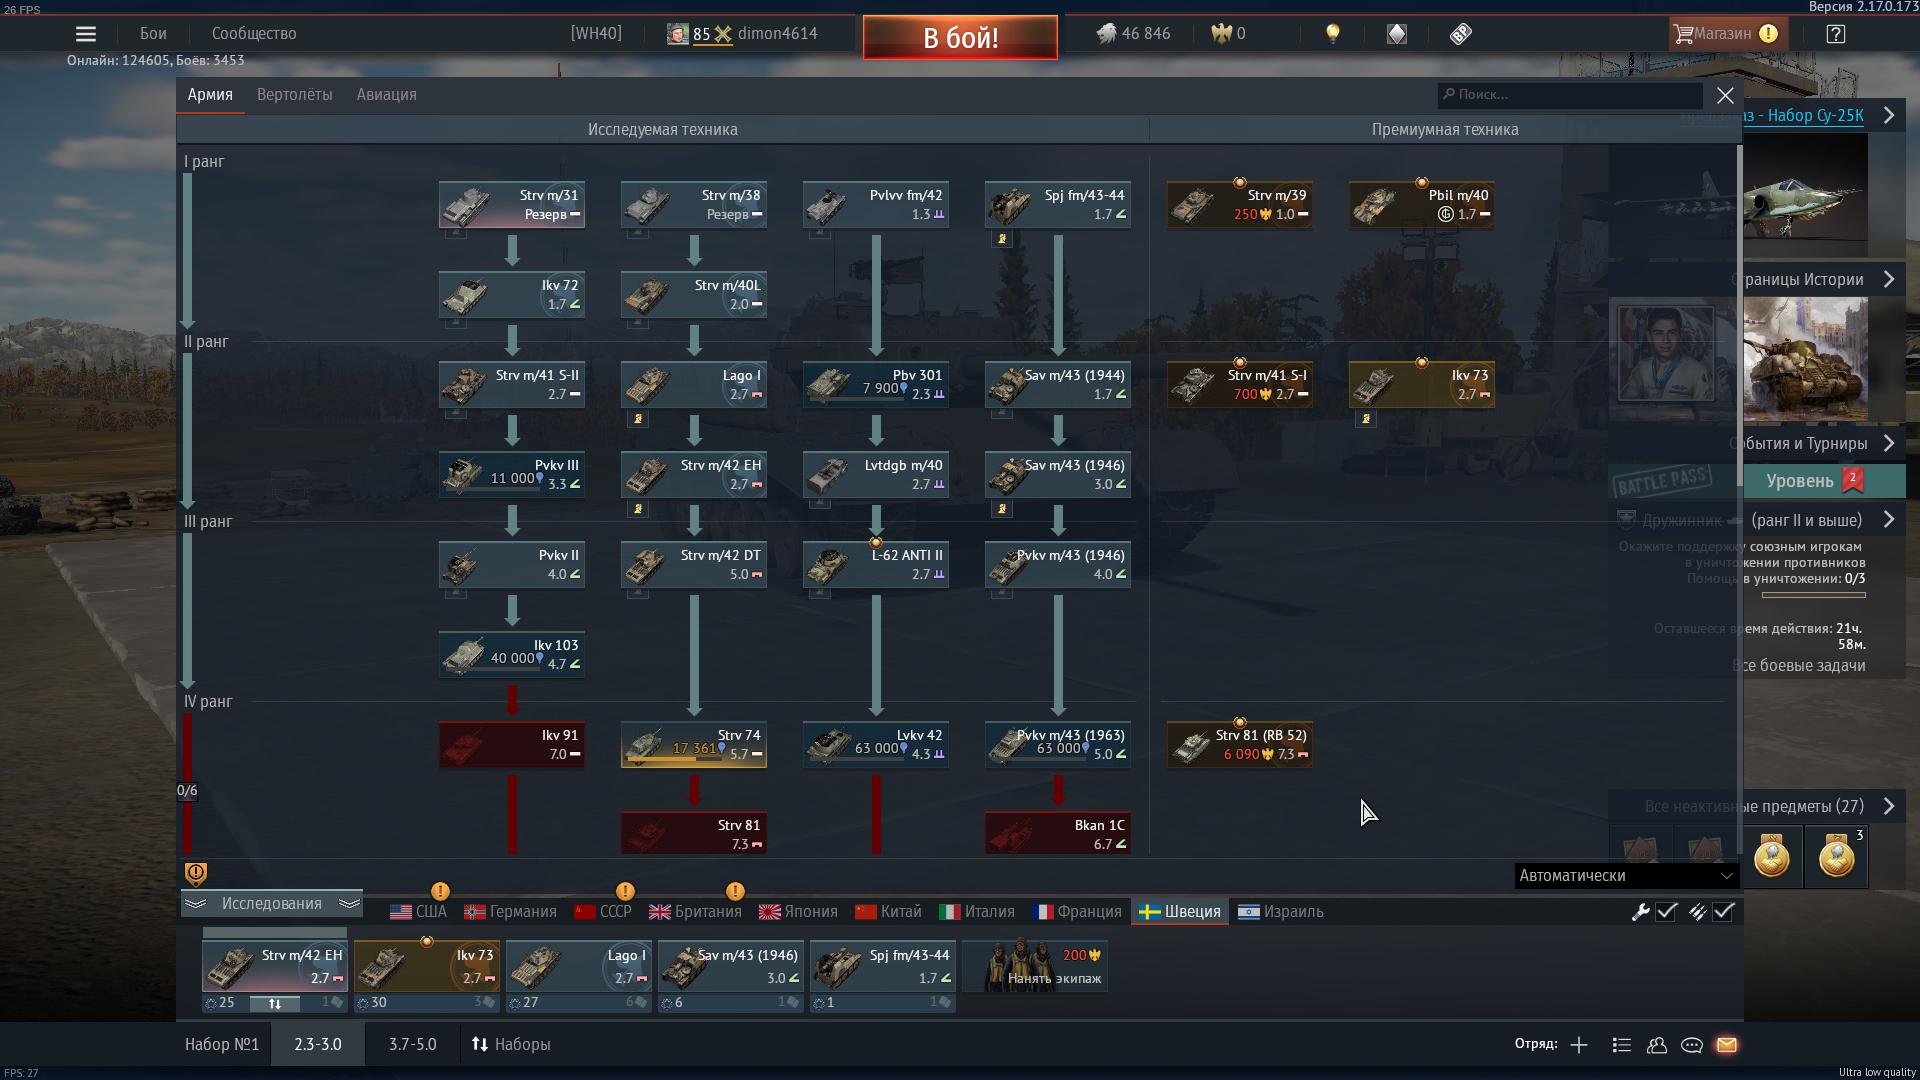Expand inactive items list arrow
The height and width of the screenshot is (1080, 1920).
(x=1888, y=806)
